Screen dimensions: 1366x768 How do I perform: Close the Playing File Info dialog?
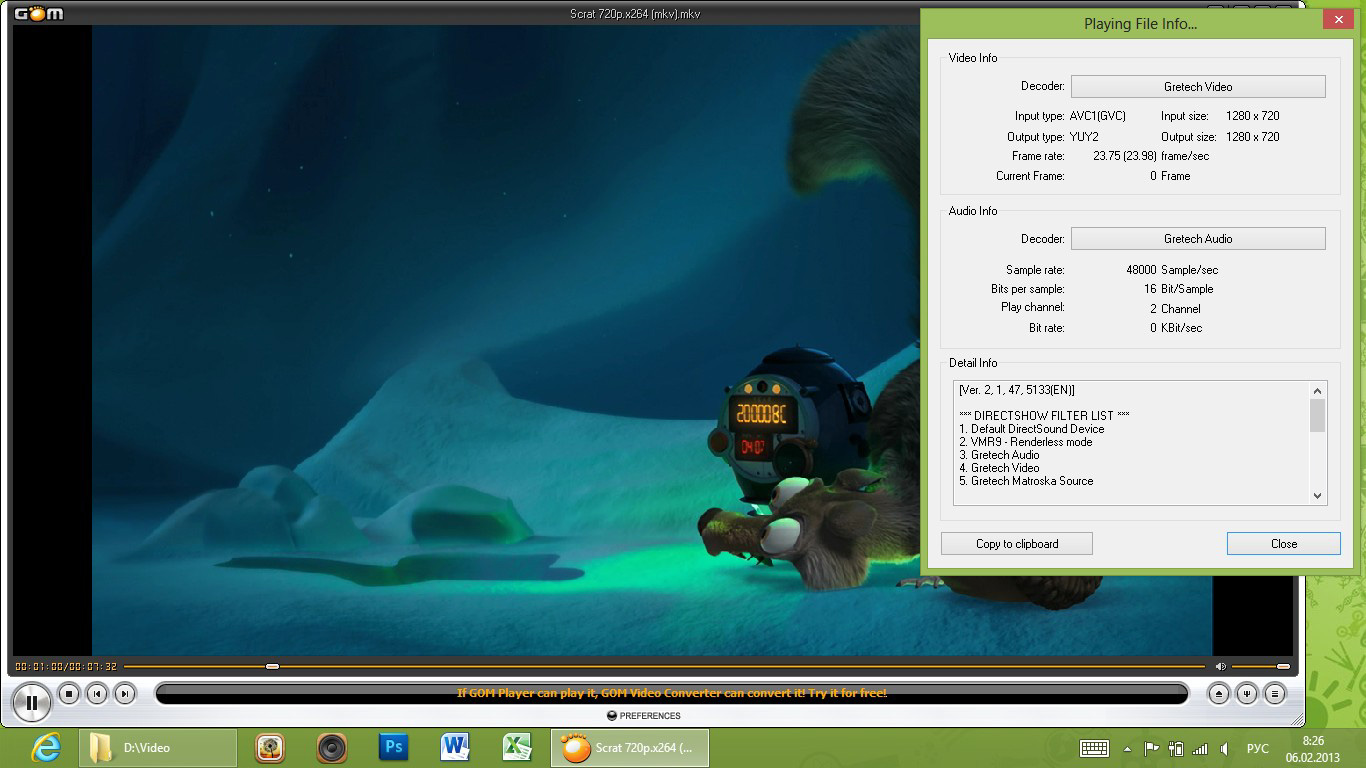pos(1283,544)
